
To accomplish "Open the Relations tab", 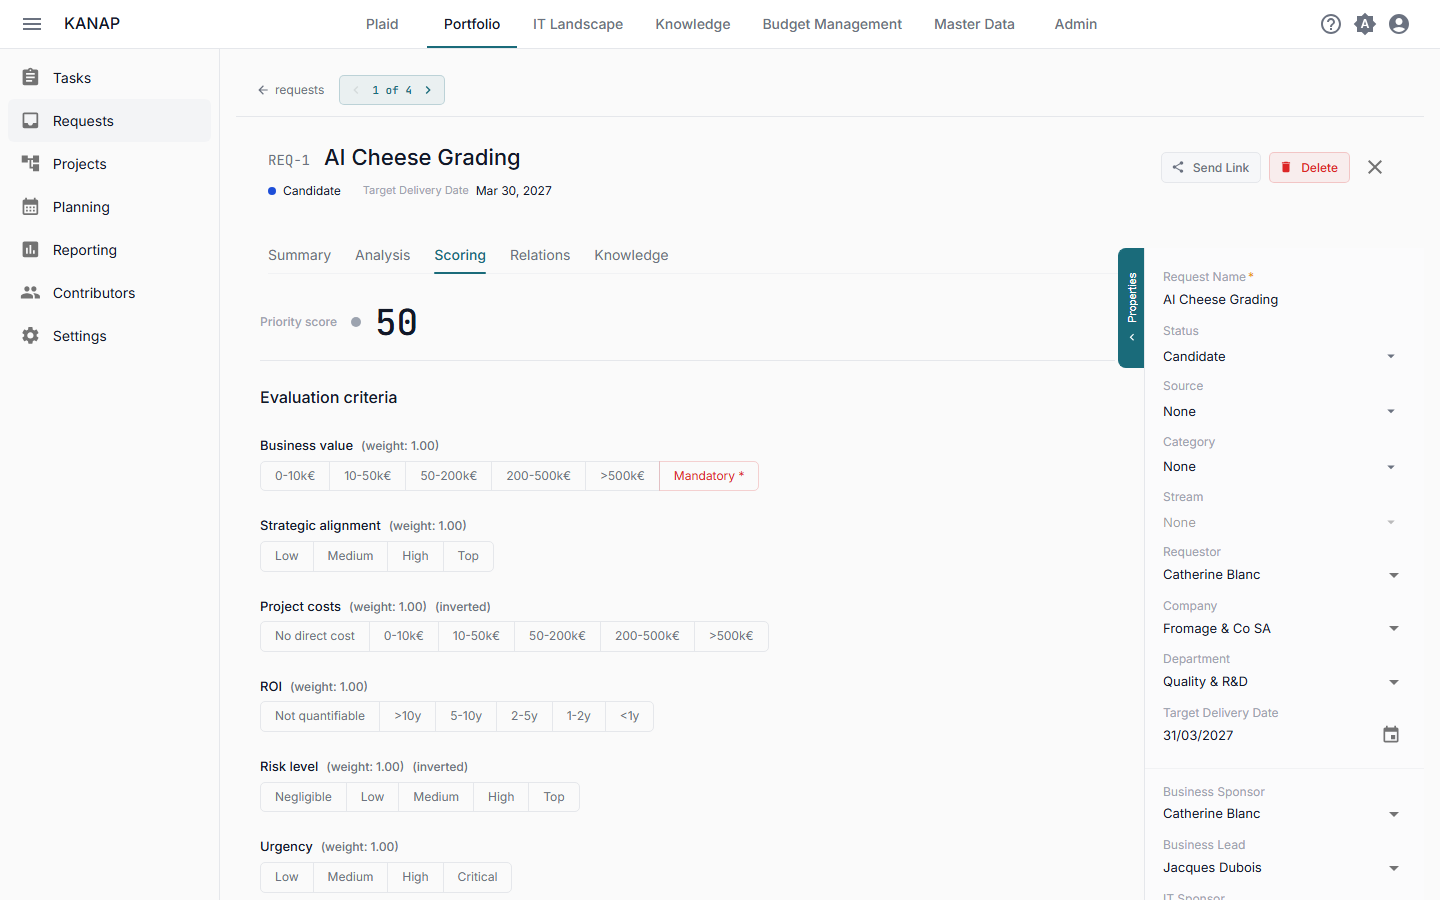I will [540, 255].
